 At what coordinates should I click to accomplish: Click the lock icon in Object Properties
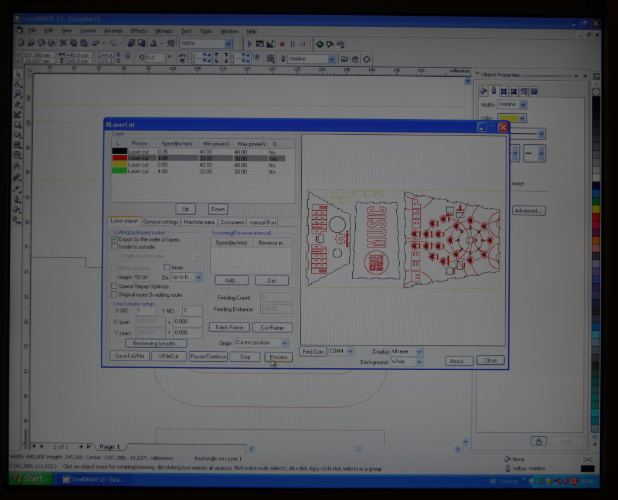(x=538, y=441)
